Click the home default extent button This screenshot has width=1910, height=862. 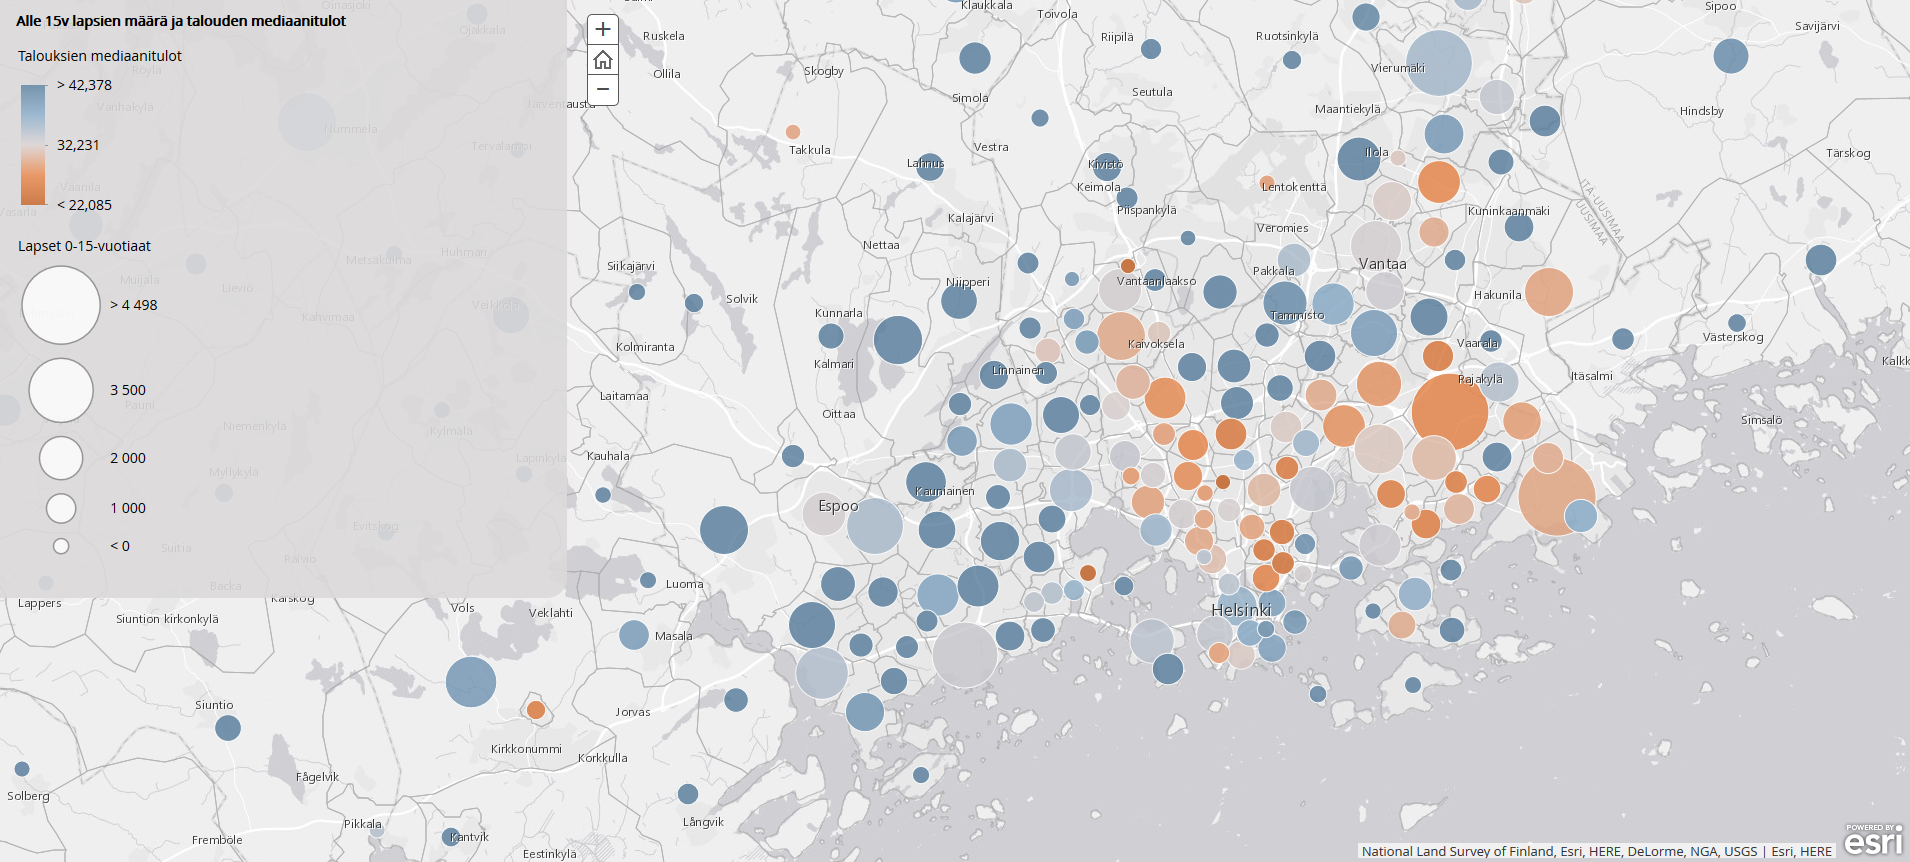[x=603, y=60]
